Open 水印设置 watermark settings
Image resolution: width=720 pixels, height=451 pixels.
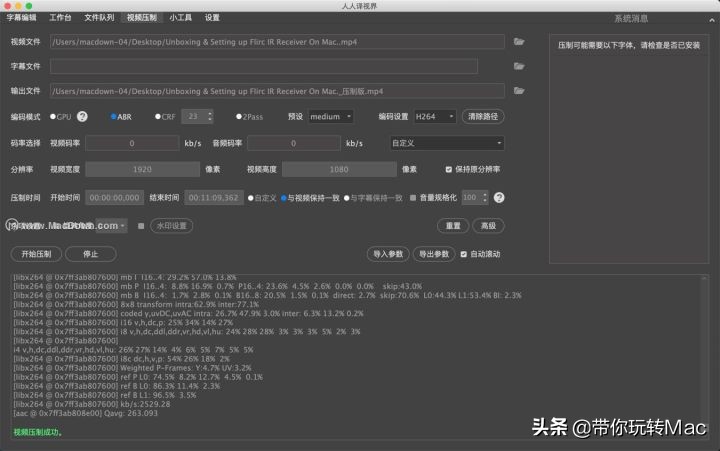[172, 226]
